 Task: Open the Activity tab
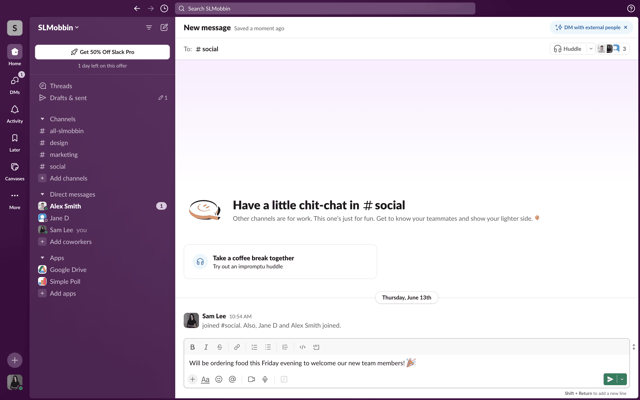coord(15,113)
